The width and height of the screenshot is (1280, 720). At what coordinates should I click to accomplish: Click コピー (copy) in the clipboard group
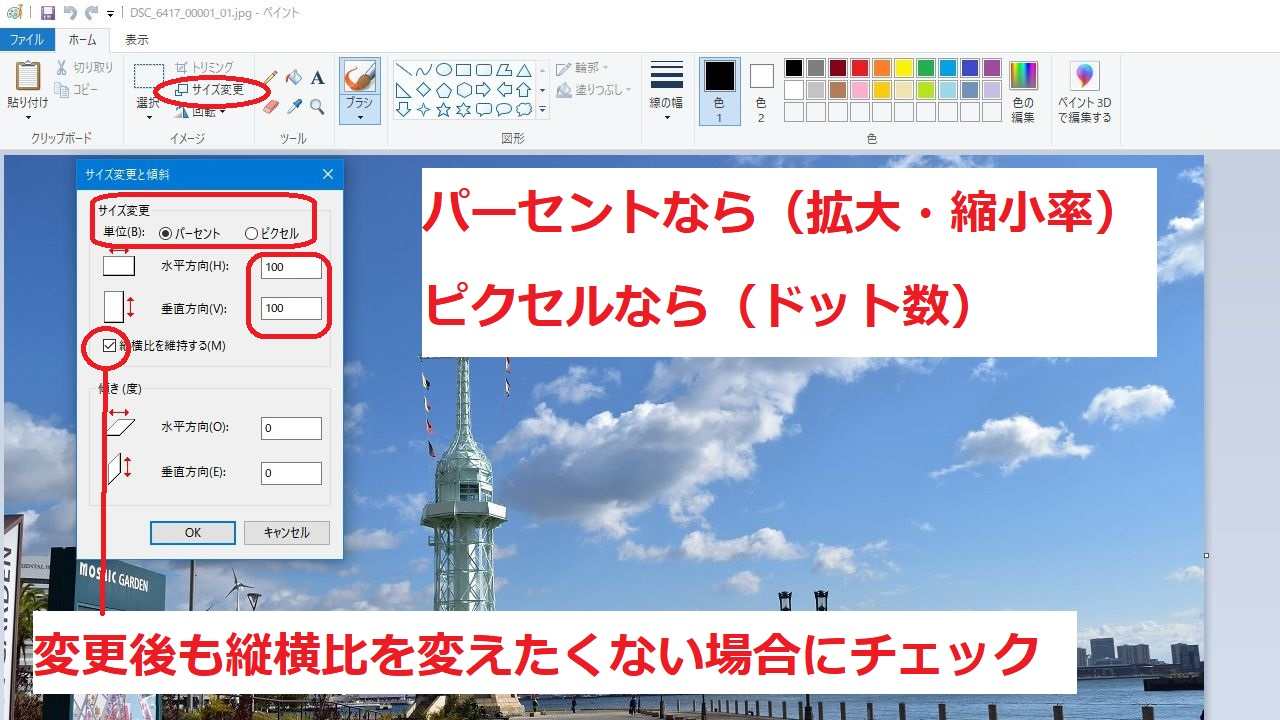click(x=77, y=90)
